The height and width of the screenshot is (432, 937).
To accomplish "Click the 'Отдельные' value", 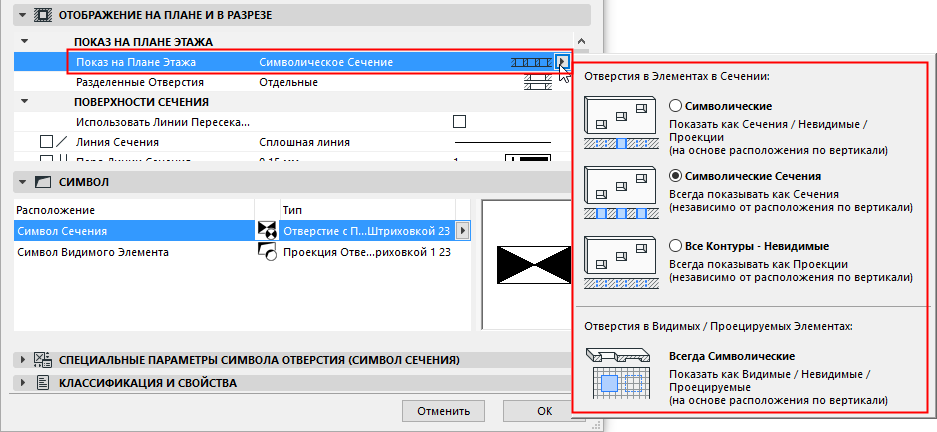I will click(x=288, y=82).
